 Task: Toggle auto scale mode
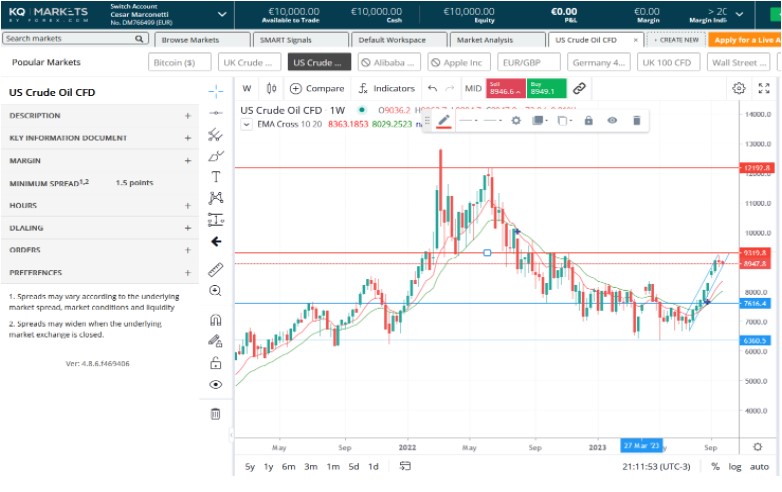coord(759,467)
